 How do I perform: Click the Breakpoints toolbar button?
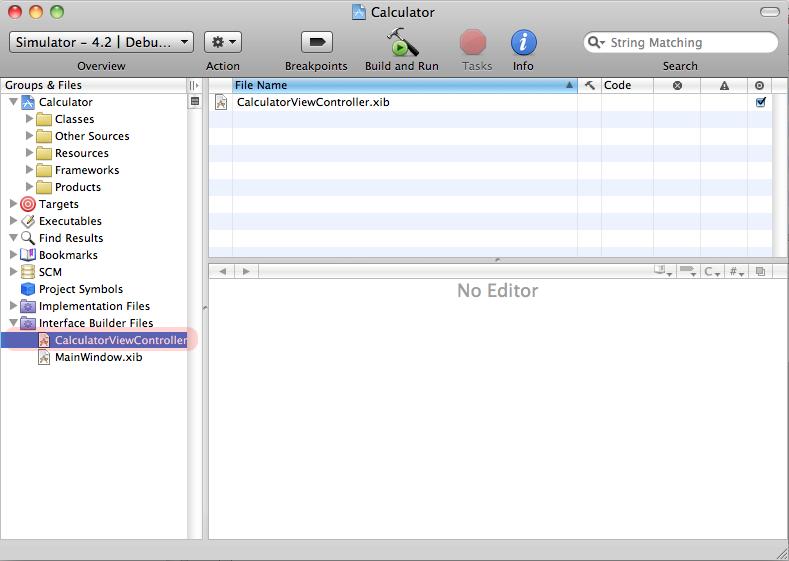[317, 42]
